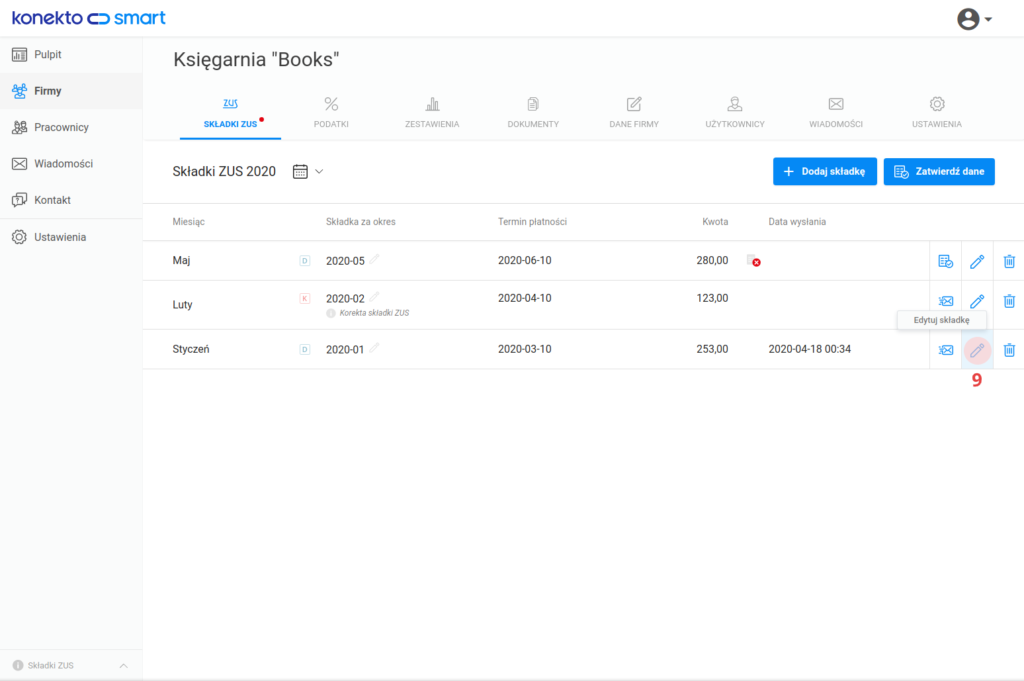1024x681 pixels.
Task: Click the Styczeń month cell
Action: pyautogui.click(x=191, y=349)
